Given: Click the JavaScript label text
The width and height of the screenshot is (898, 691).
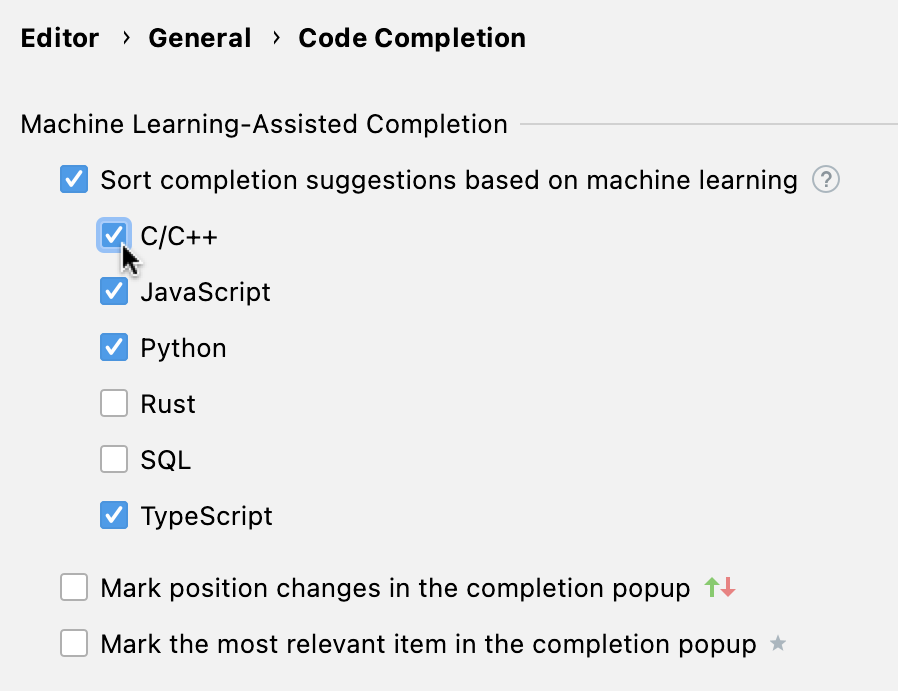Looking at the screenshot, I should (x=204, y=291).
